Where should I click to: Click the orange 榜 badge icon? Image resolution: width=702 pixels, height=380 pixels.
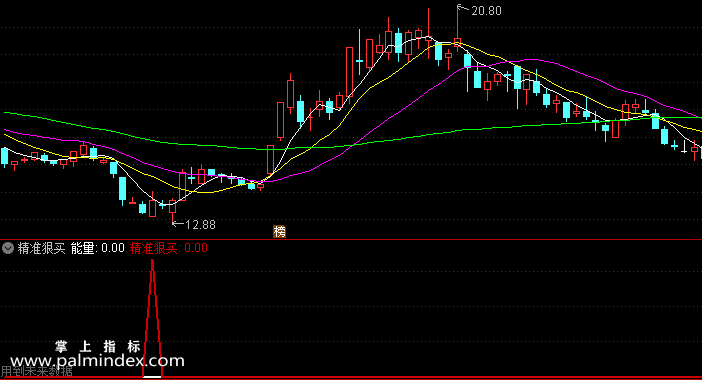(279, 231)
